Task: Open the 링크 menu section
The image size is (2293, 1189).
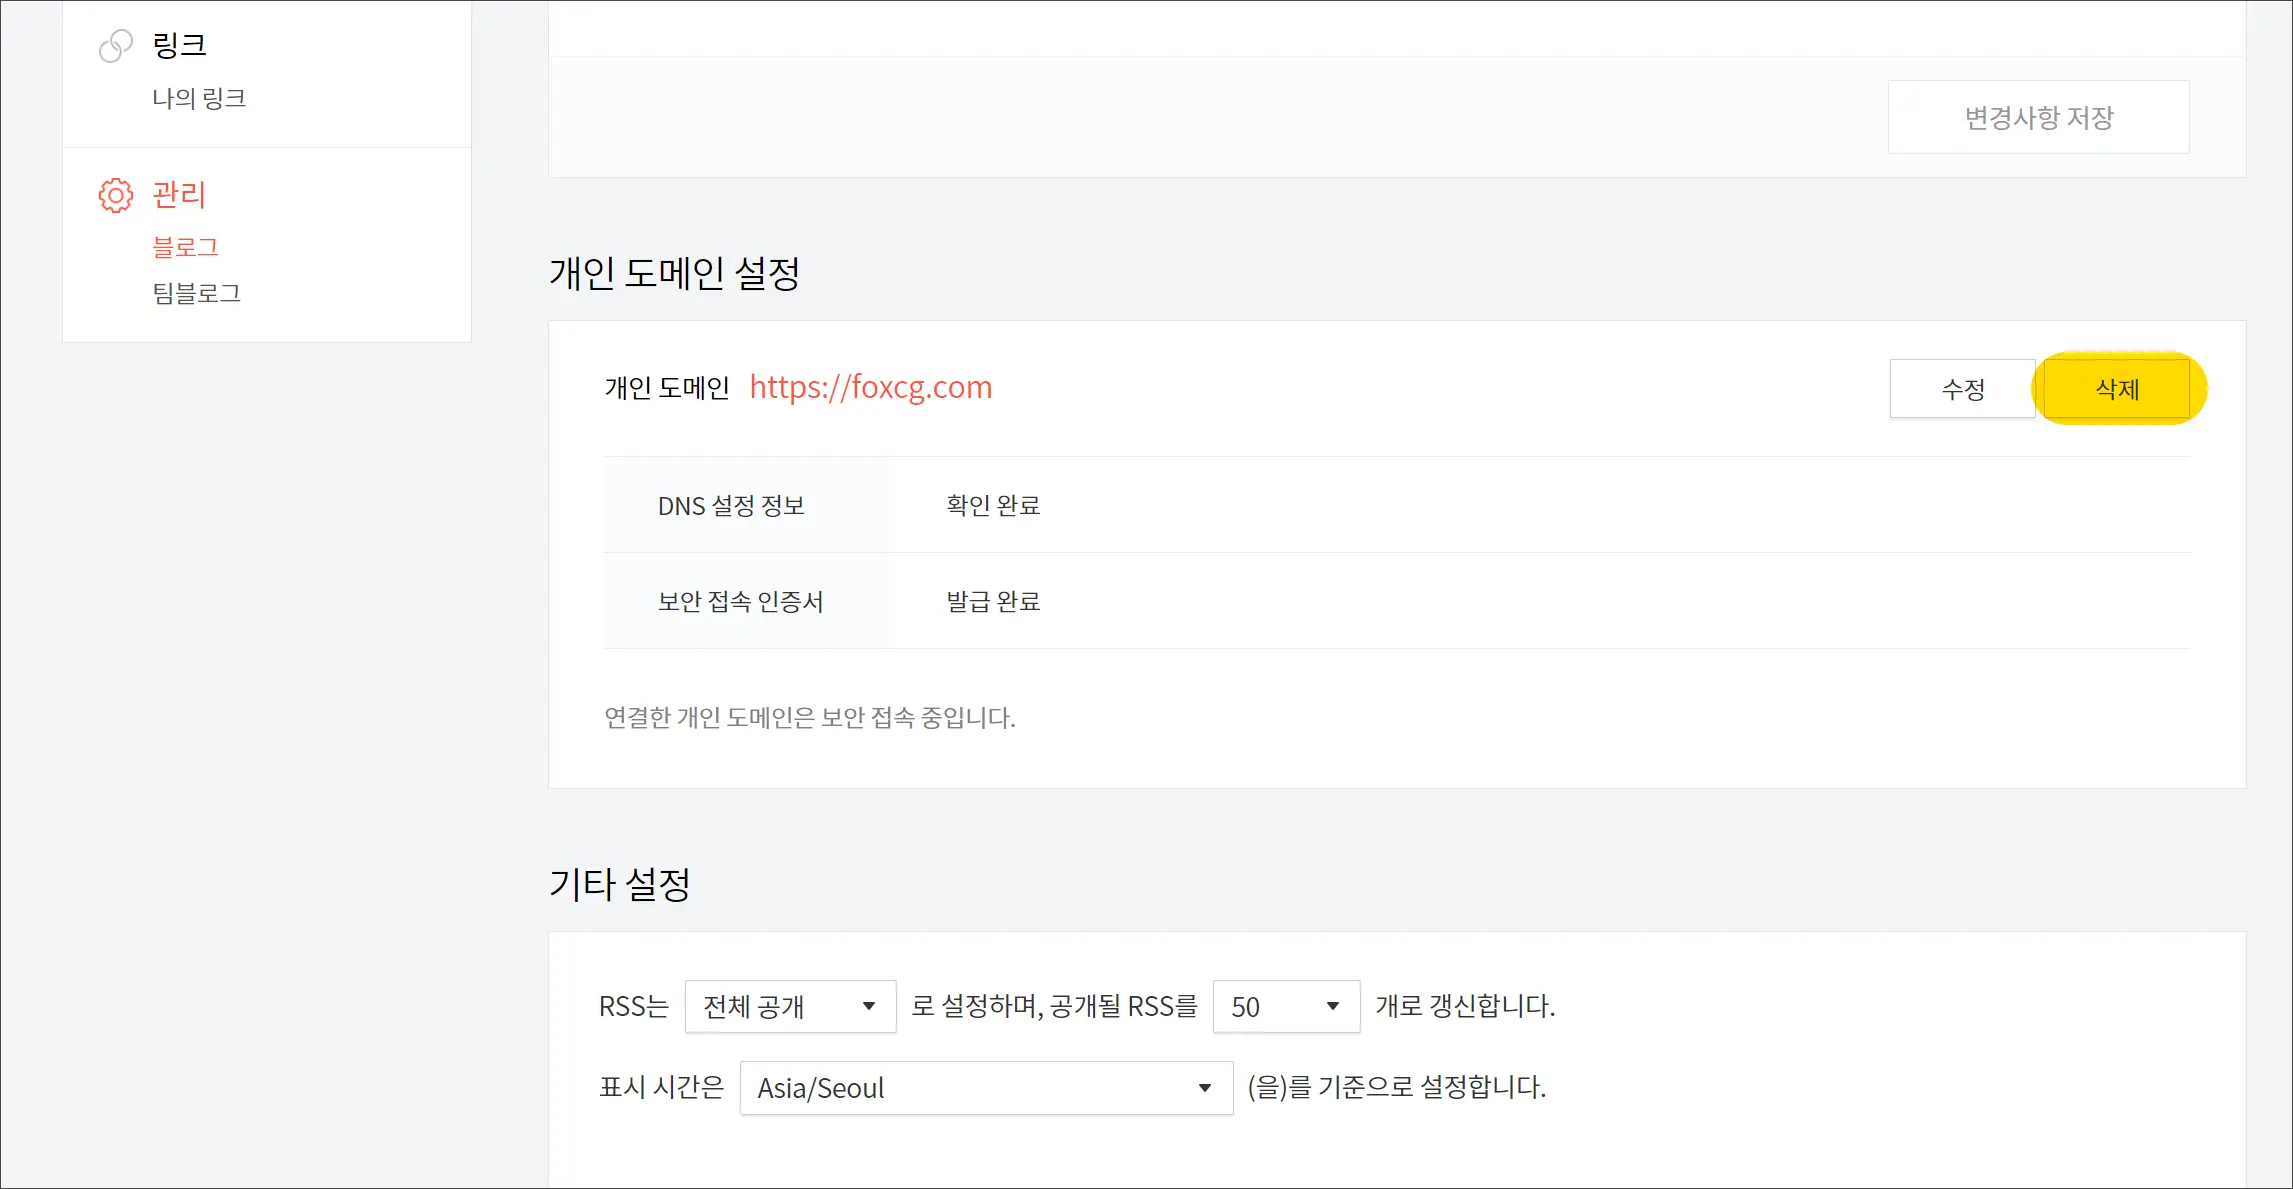Action: 179,45
